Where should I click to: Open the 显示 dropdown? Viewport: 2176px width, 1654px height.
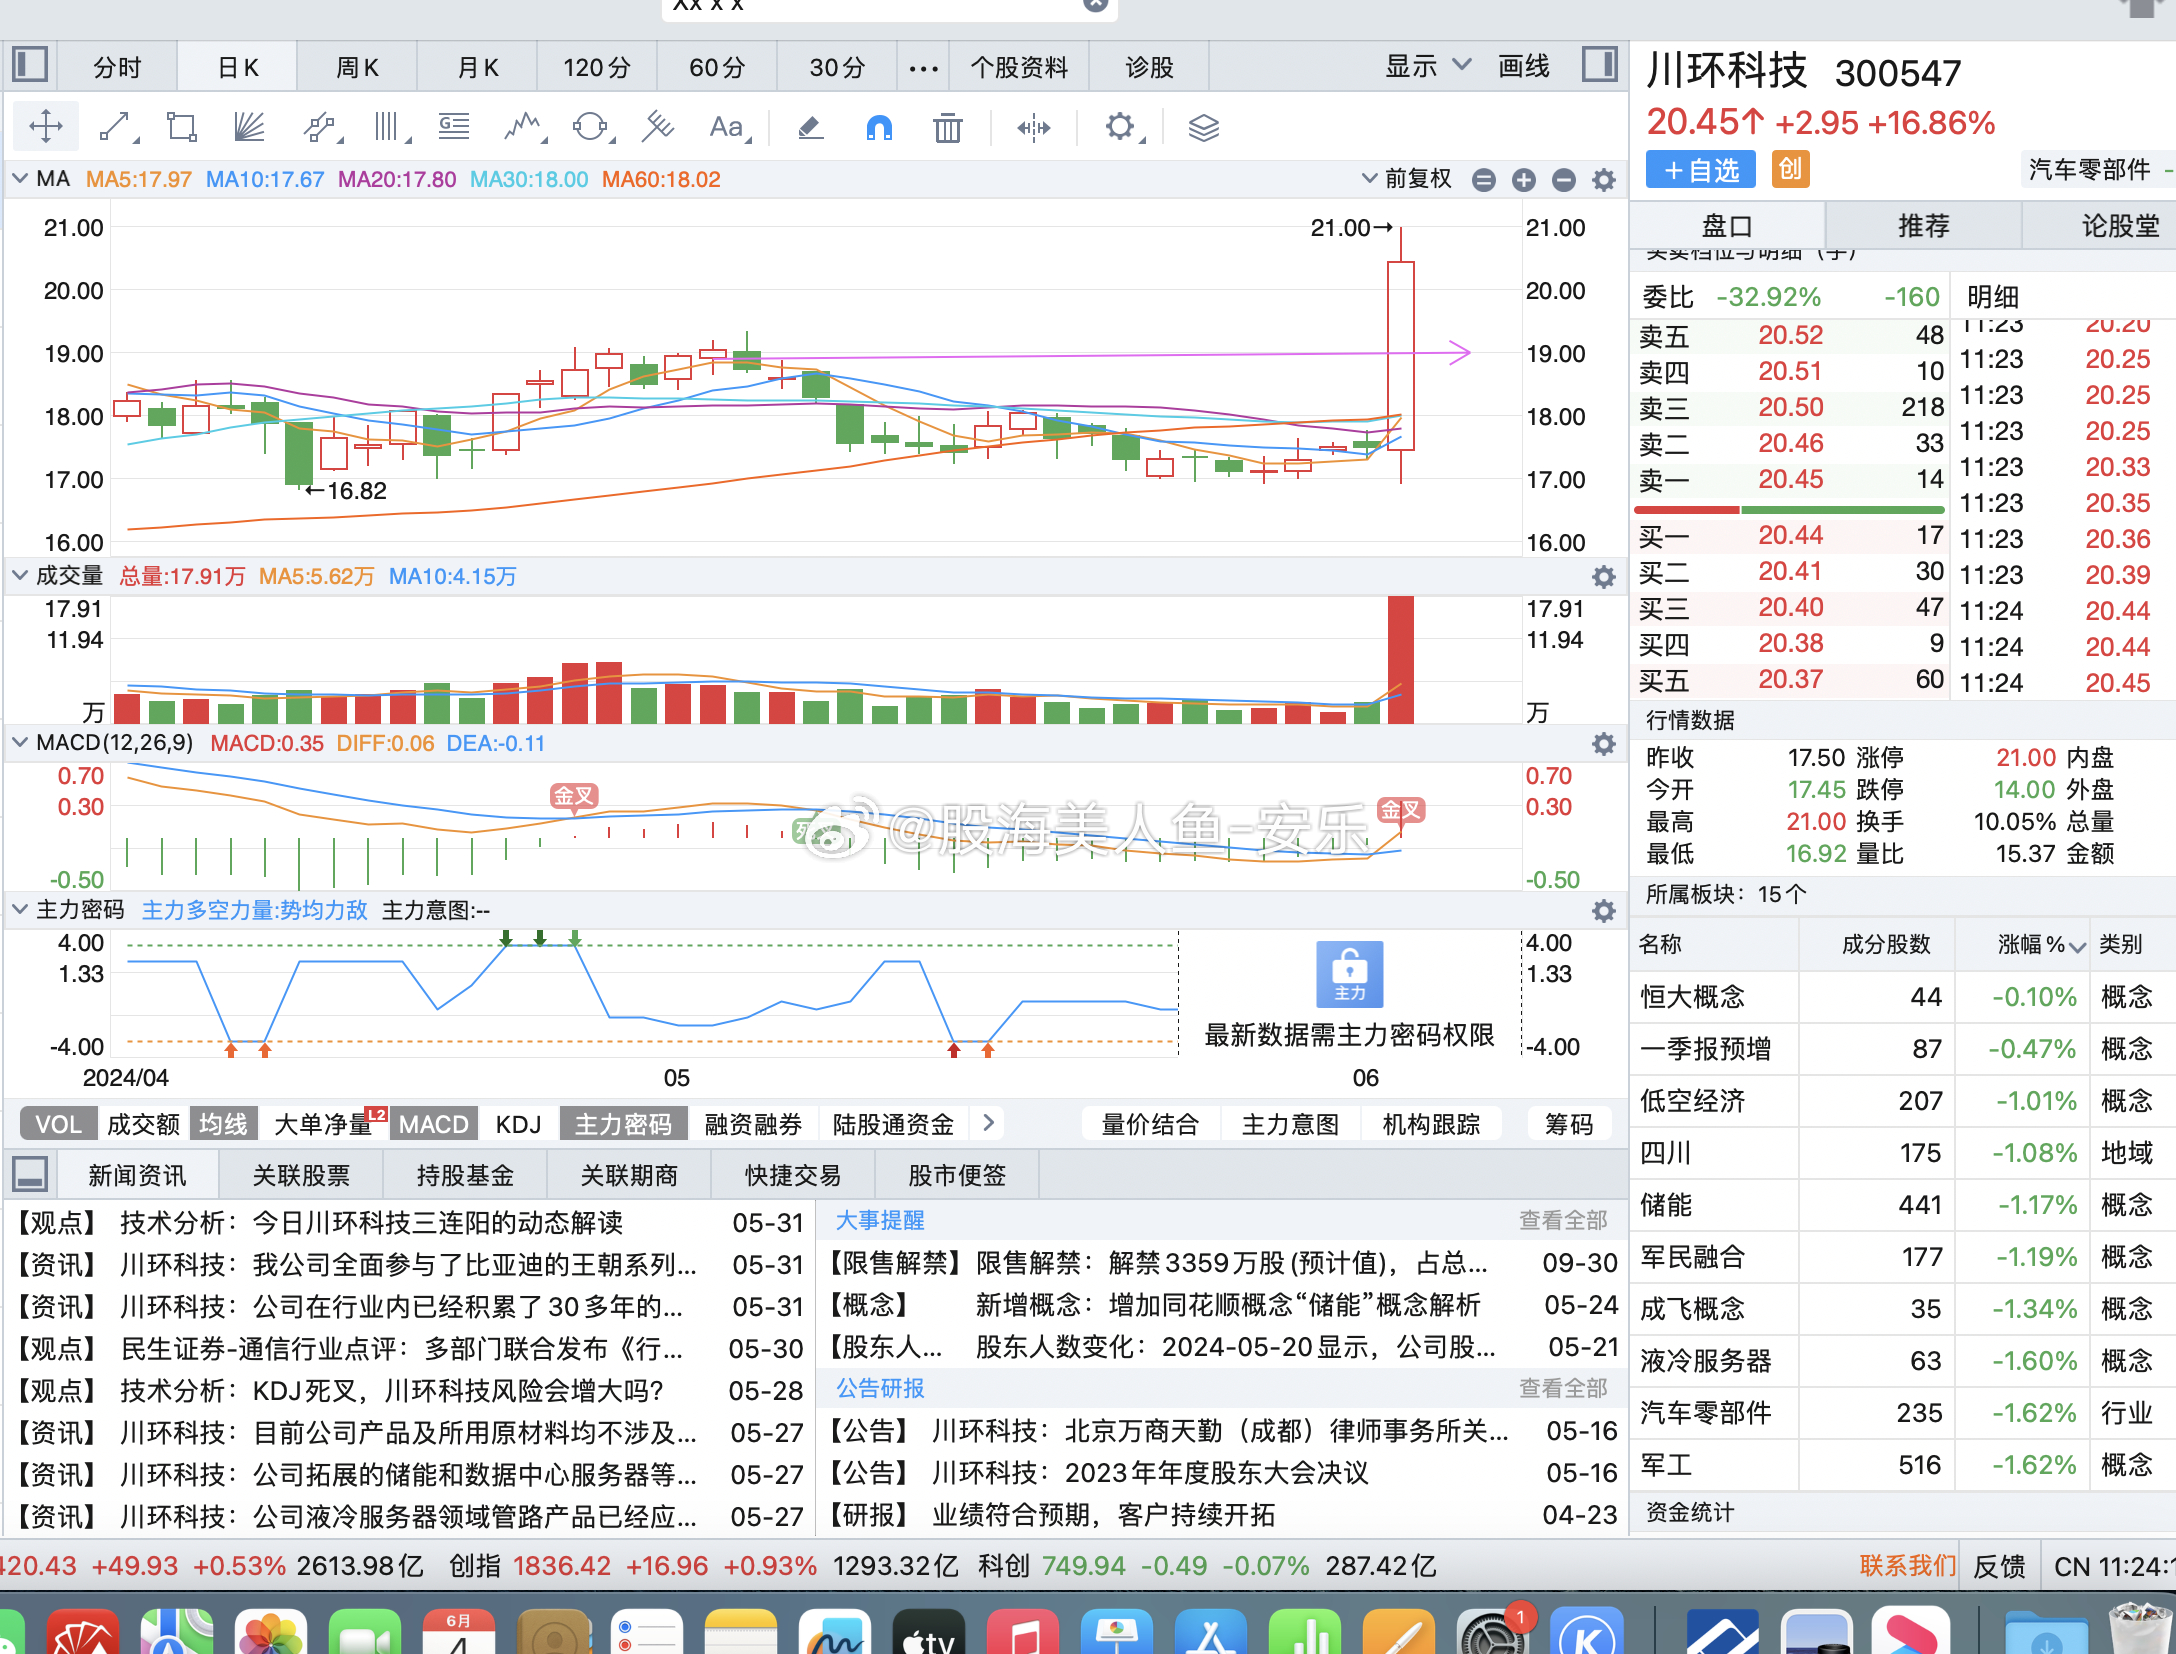coord(1428,67)
